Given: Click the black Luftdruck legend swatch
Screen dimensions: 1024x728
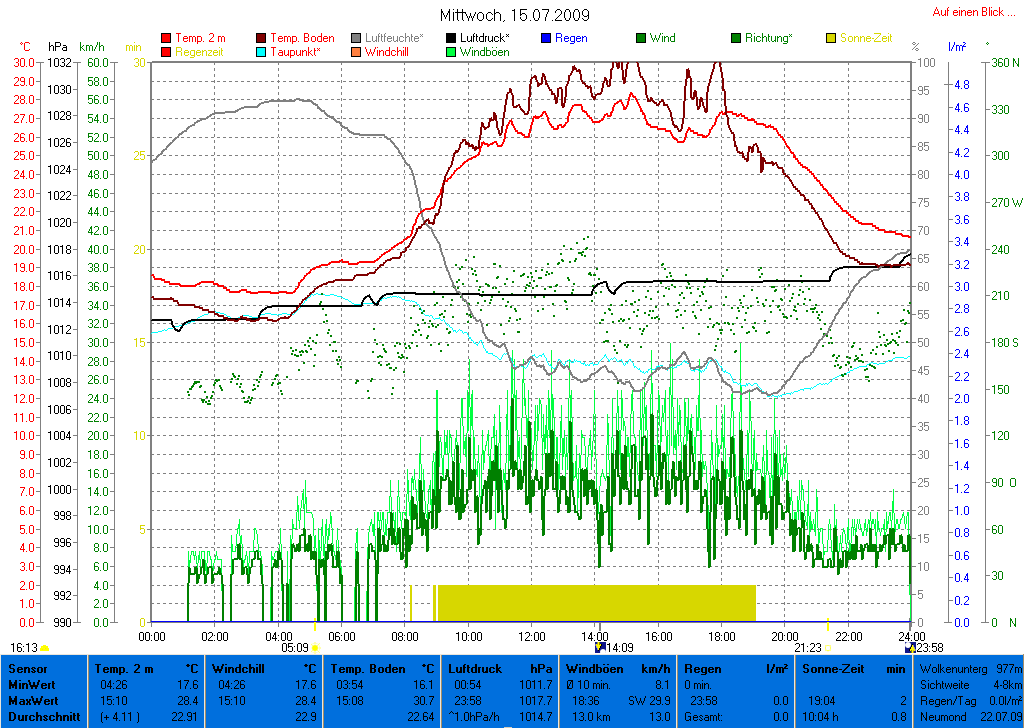Looking at the screenshot, I should pos(452,38).
